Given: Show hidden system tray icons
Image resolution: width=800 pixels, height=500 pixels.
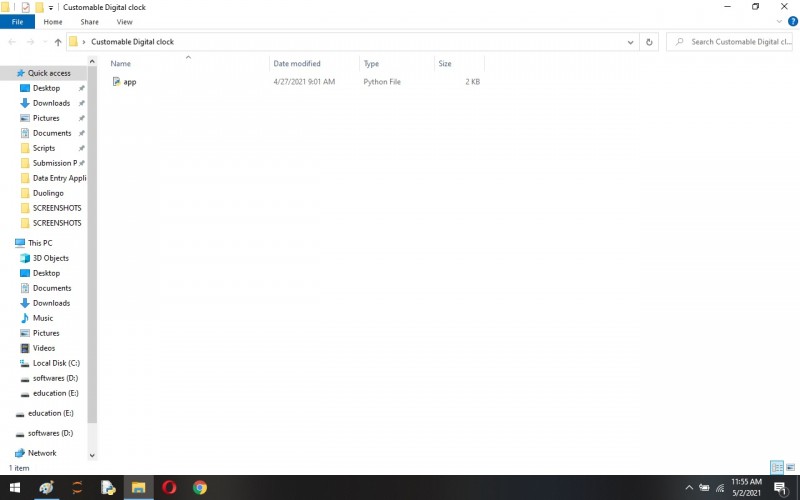Looking at the screenshot, I should pos(689,488).
